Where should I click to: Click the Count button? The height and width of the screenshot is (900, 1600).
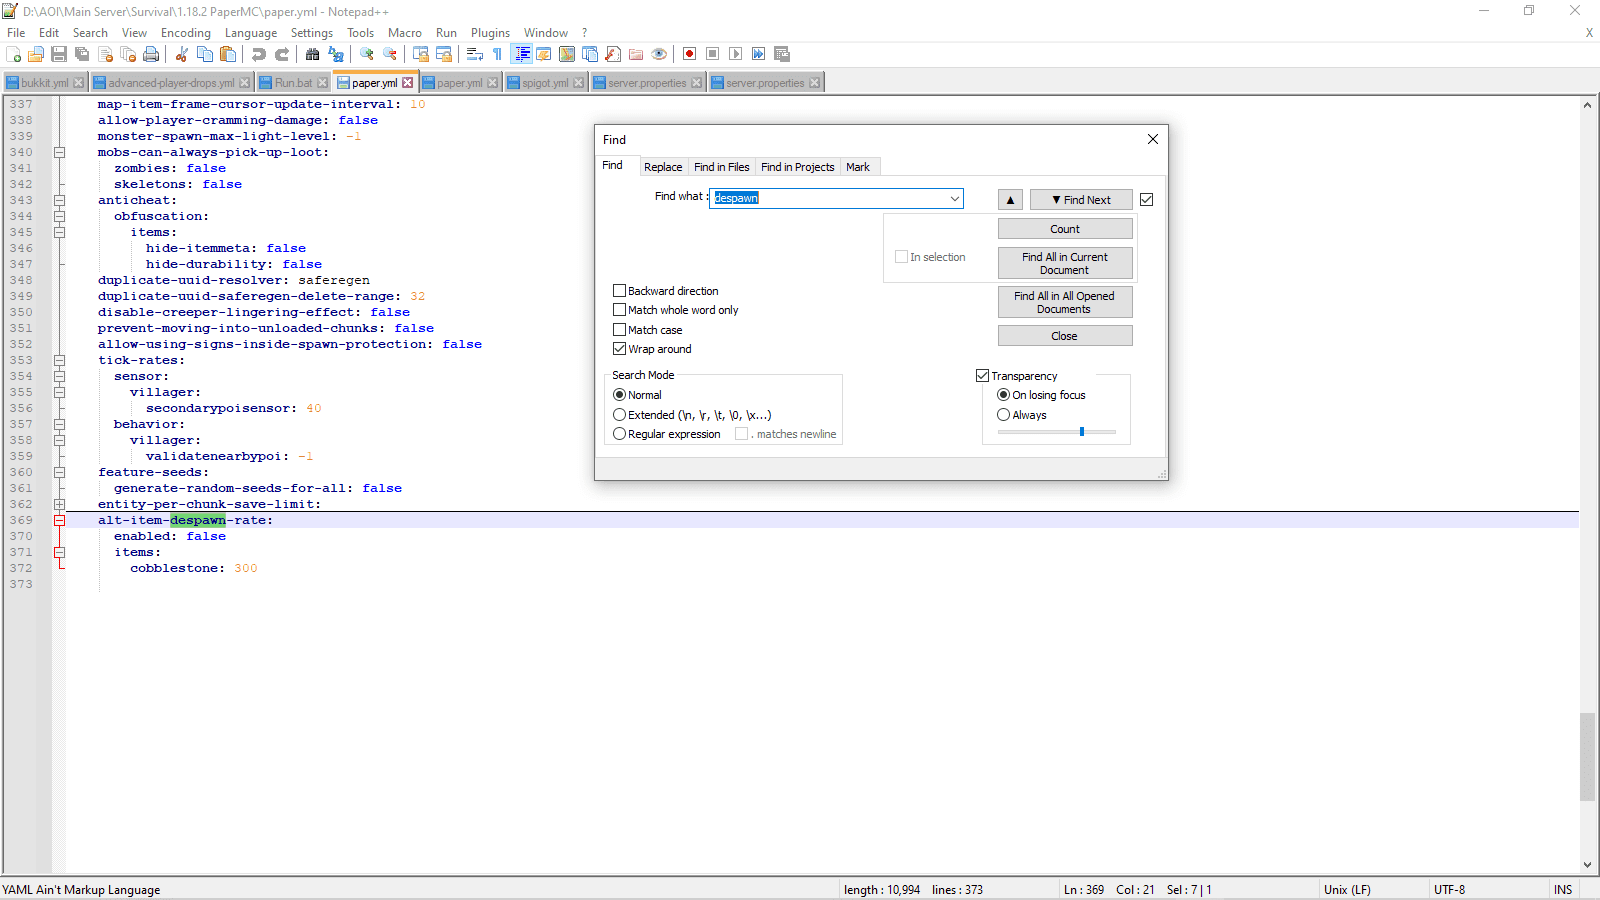pos(1064,229)
